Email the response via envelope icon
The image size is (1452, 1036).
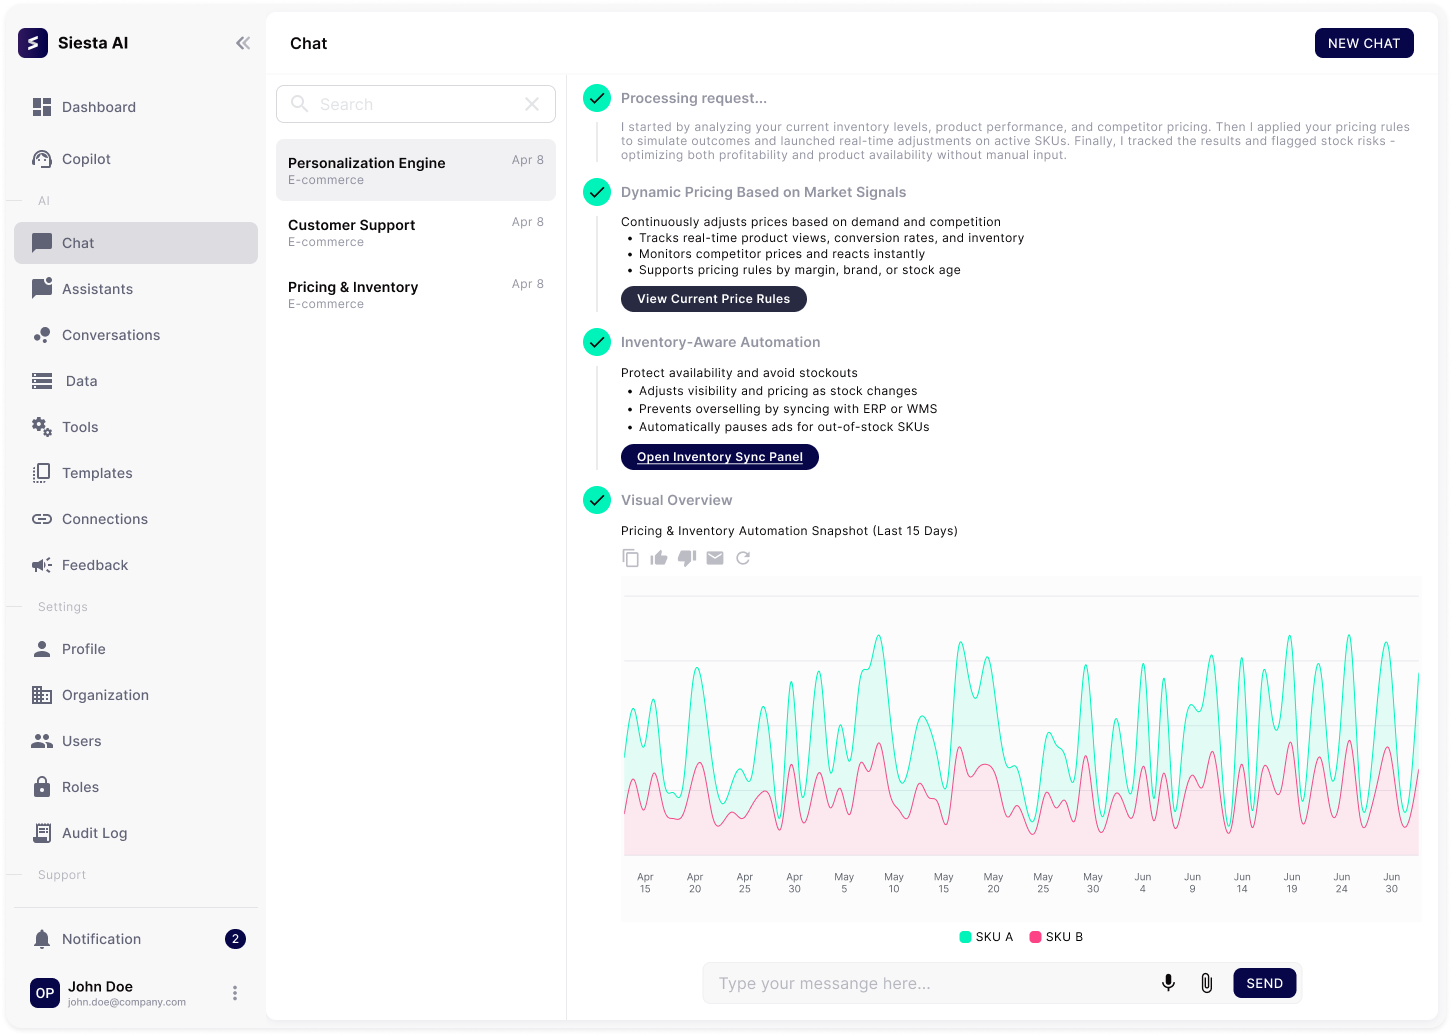[x=714, y=558]
